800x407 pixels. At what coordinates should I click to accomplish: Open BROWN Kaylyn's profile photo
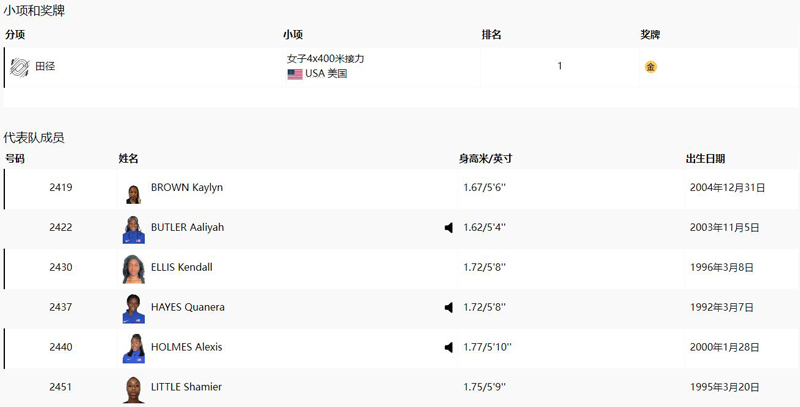[x=134, y=194]
